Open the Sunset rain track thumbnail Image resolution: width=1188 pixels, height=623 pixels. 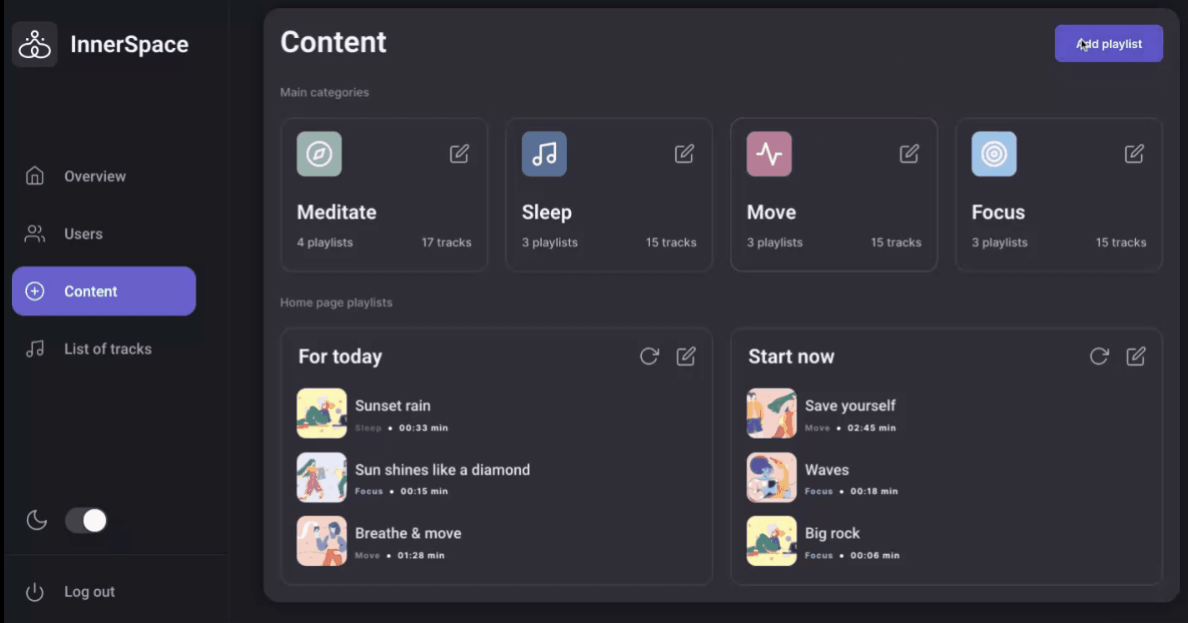(x=322, y=413)
